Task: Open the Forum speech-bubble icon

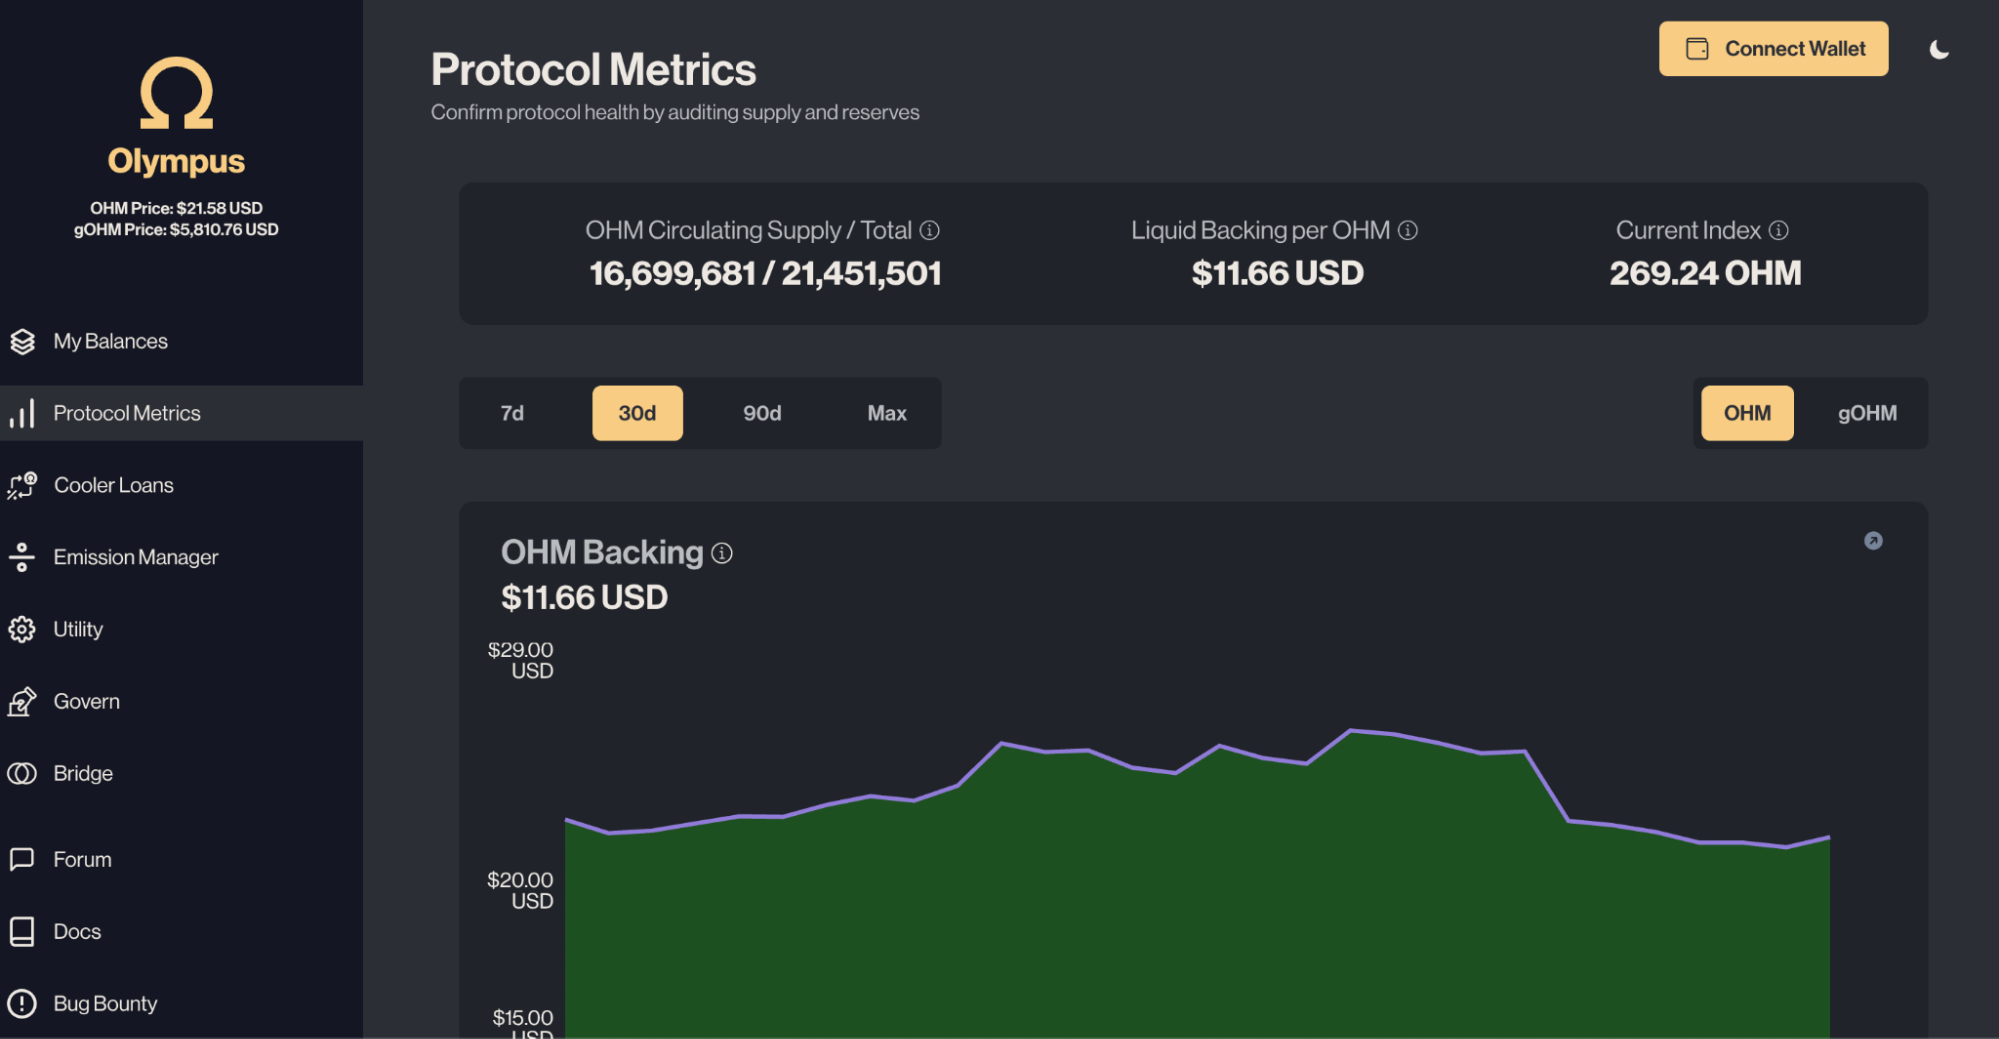Action: (22, 859)
